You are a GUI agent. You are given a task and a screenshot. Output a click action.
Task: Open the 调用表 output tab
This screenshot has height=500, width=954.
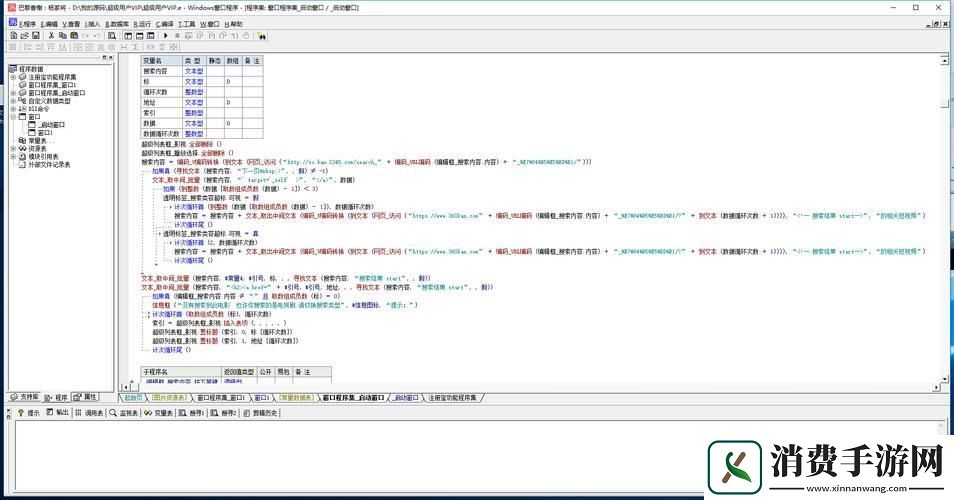89,412
